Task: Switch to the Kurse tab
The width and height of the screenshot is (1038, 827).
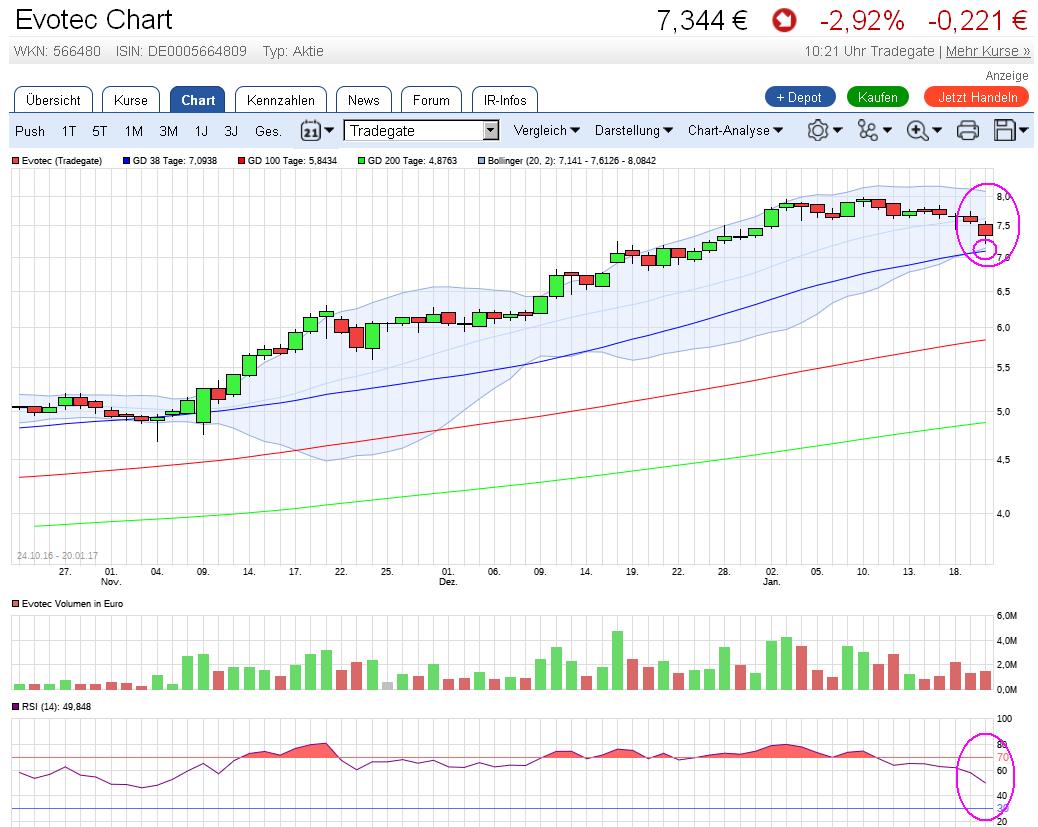Action: (130, 100)
